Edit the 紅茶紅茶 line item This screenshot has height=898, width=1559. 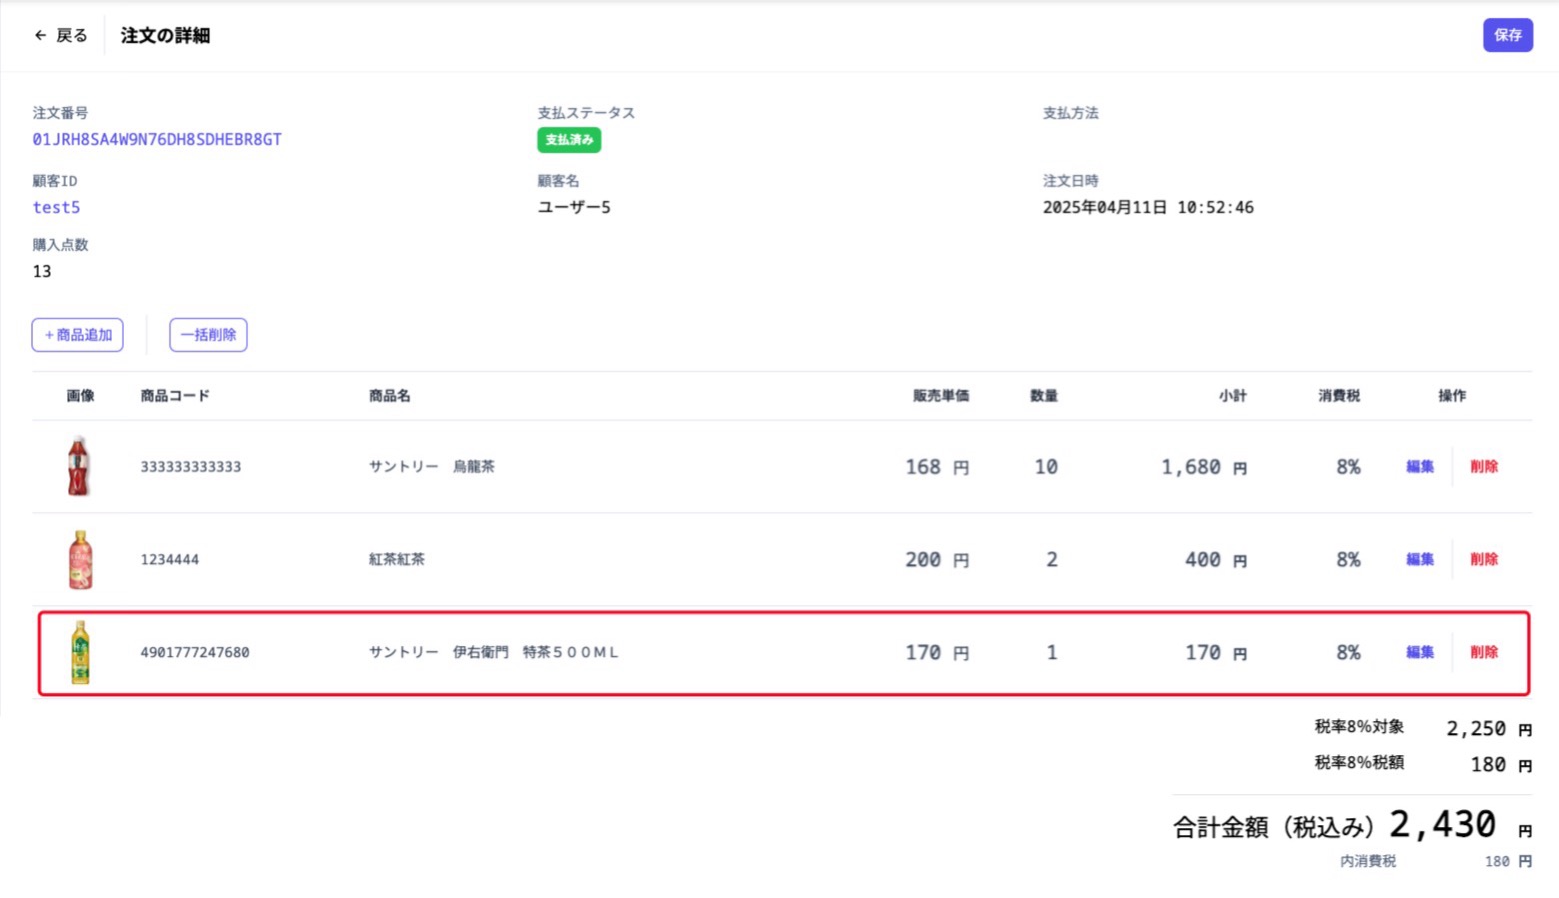point(1419,559)
